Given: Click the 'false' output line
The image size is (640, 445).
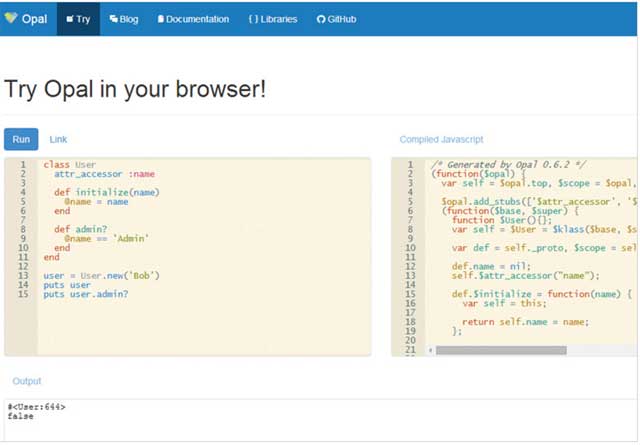Looking at the screenshot, I should coord(20,416).
